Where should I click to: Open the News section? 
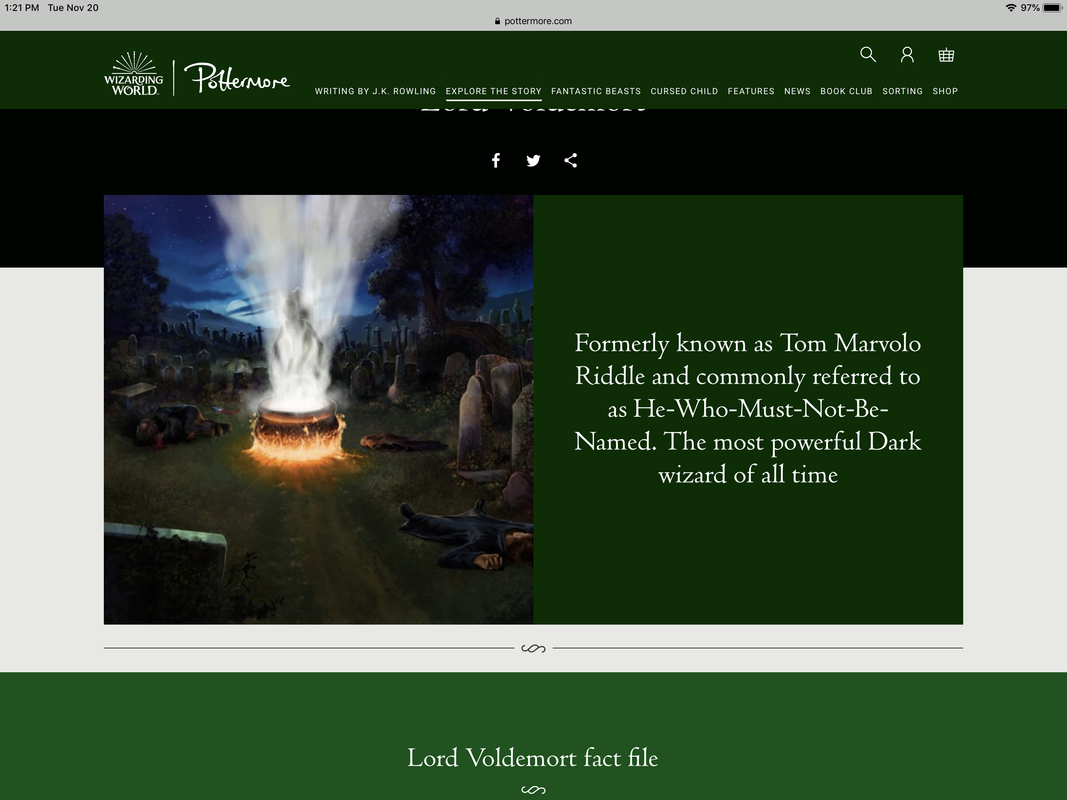tap(797, 91)
